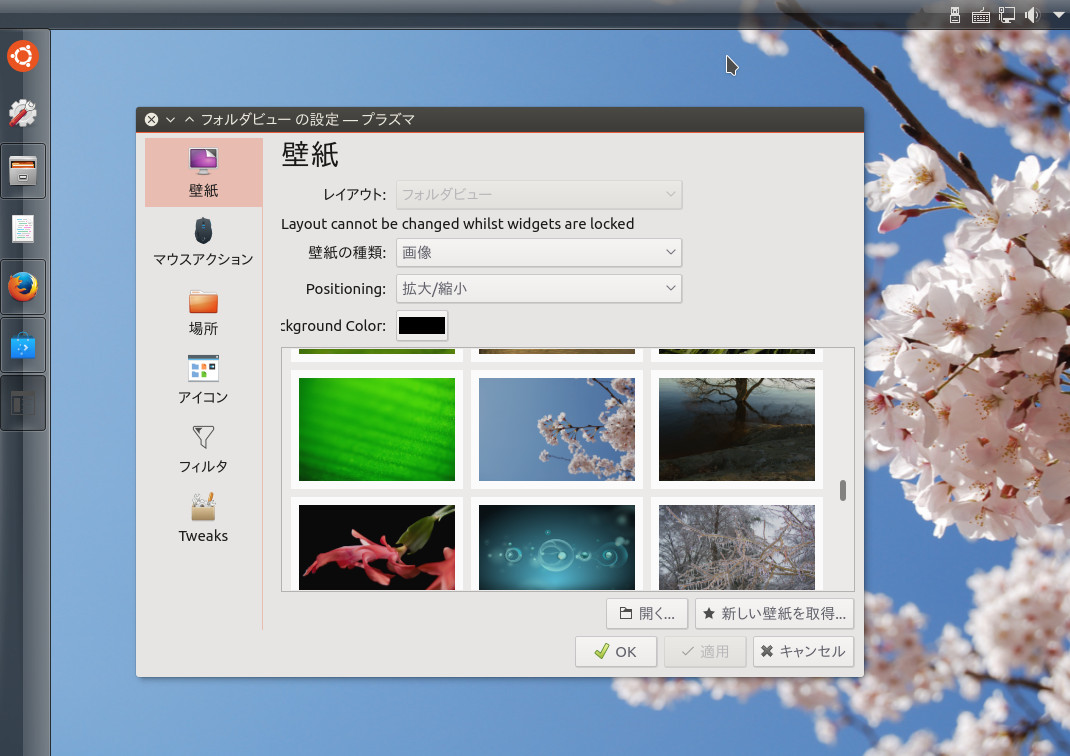
Task: Open the フィルタ (Filter) page
Action: pyautogui.click(x=202, y=449)
